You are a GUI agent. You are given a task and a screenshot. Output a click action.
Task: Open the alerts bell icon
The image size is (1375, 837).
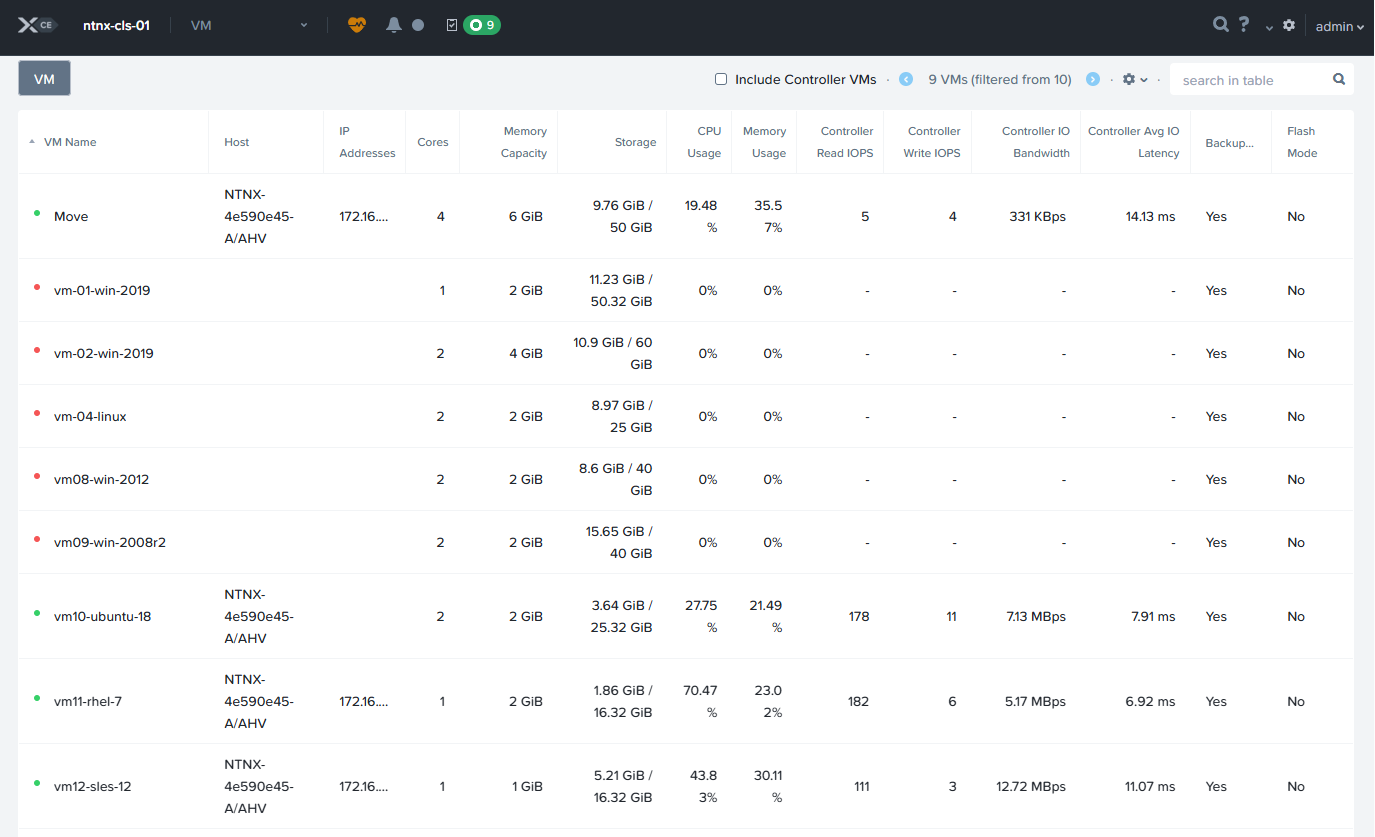(394, 25)
